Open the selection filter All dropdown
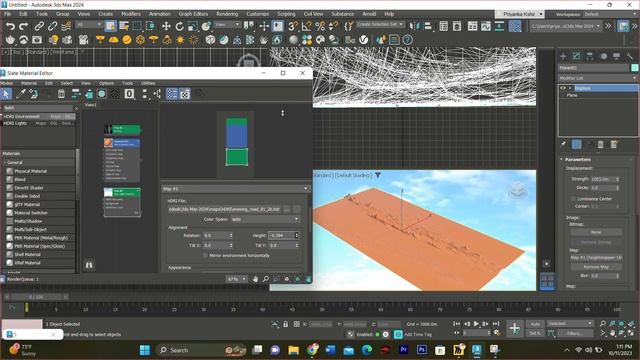This screenshot has height=360, width=640. [x=89, y=25]
